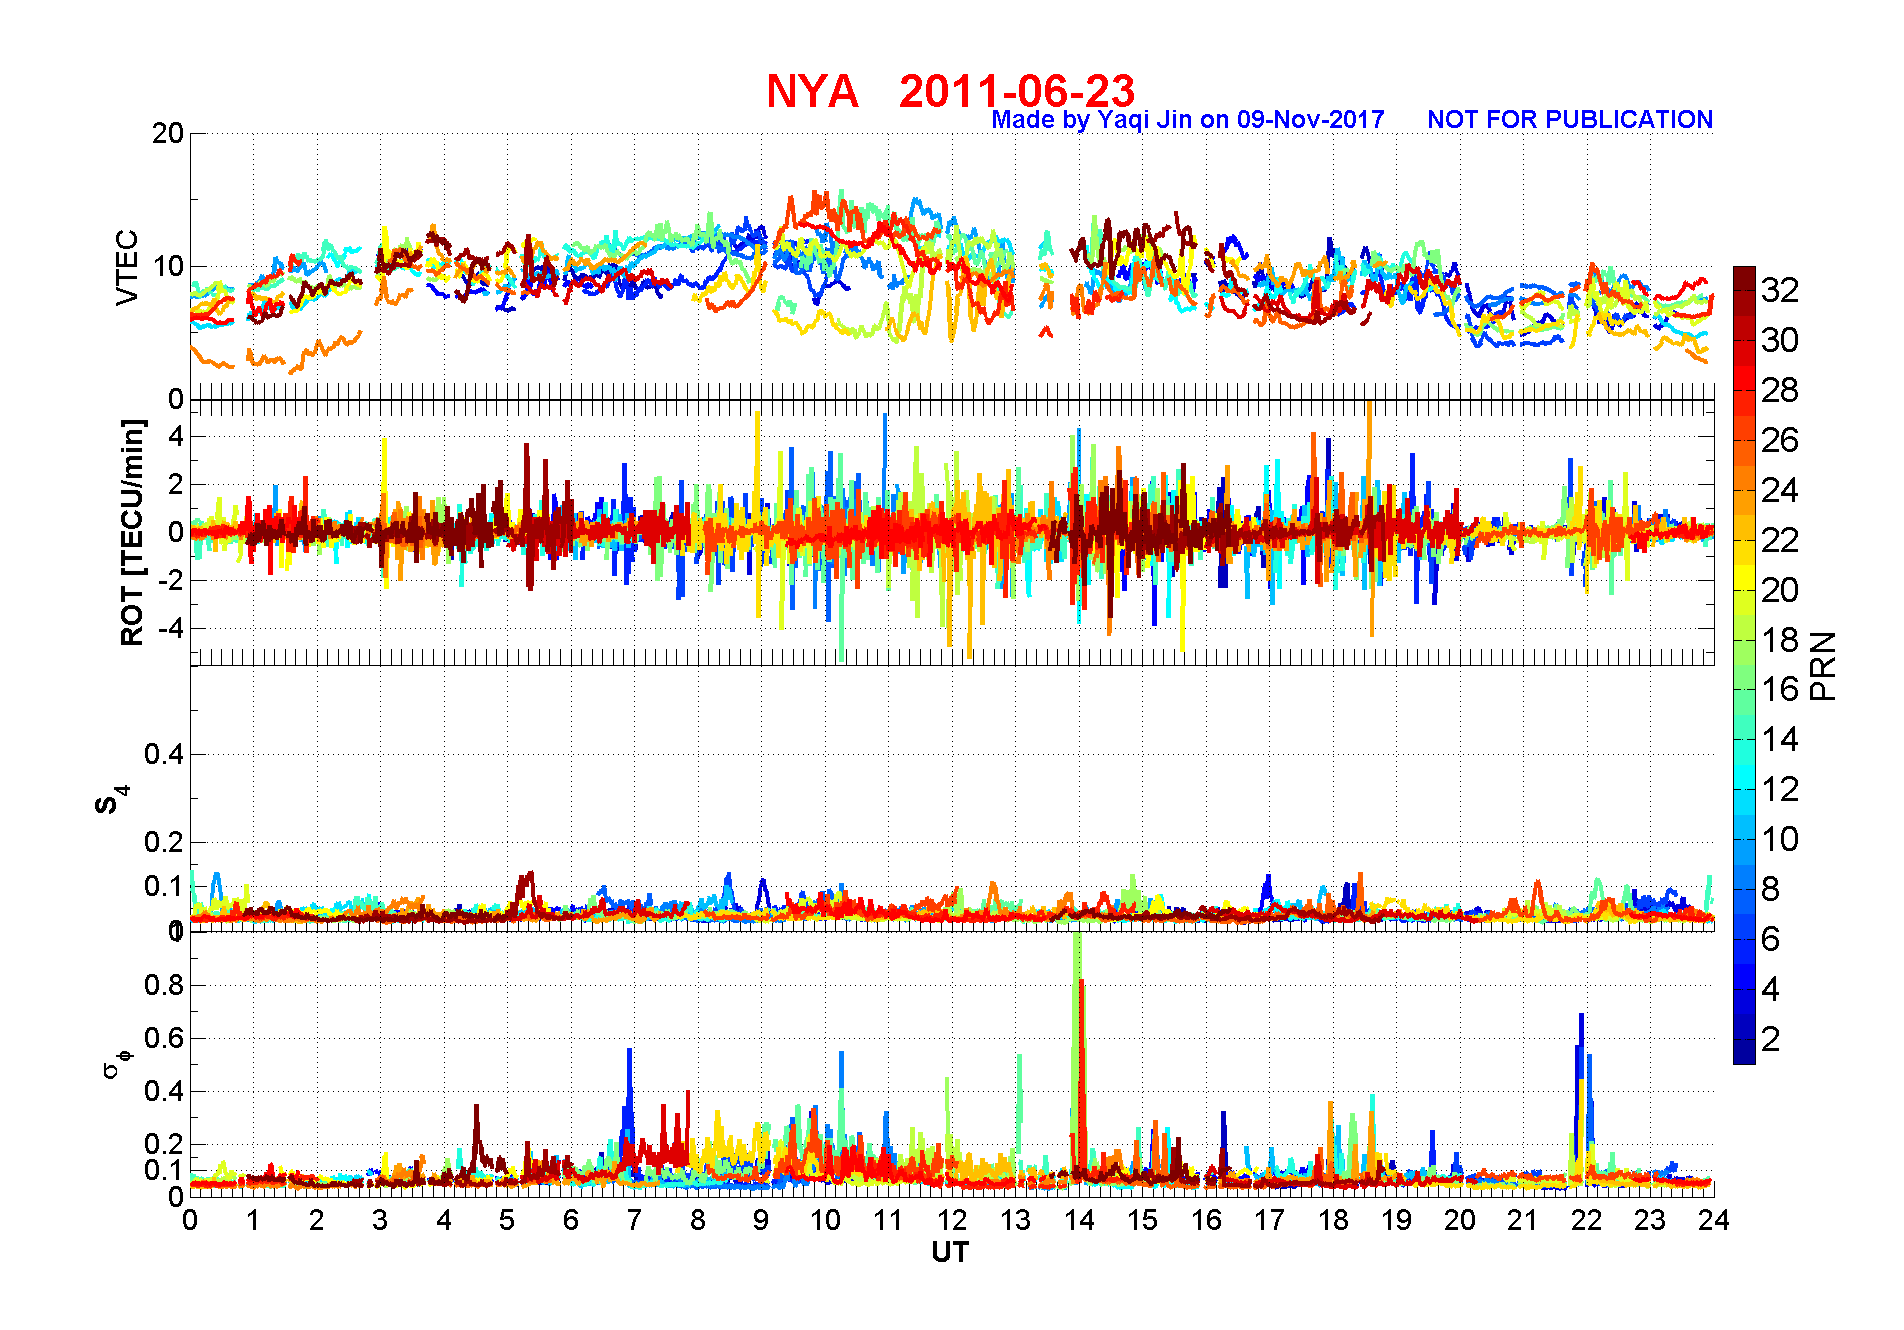The image size is (1904, 1330).
Task: Click the plot title 'NYA 2011-06-23'
Action: click(950, 91)
